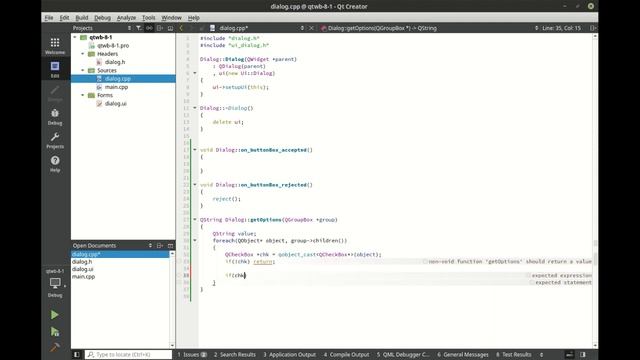Collapse the Headers folder

point(83,54)
